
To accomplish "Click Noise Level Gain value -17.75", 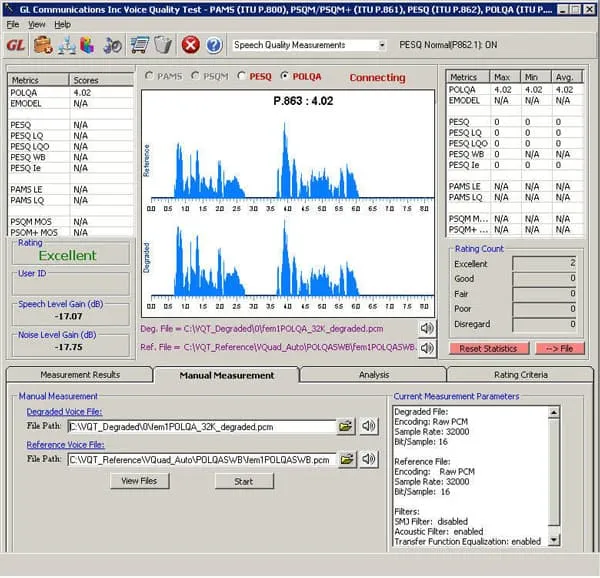I will 68,347.
